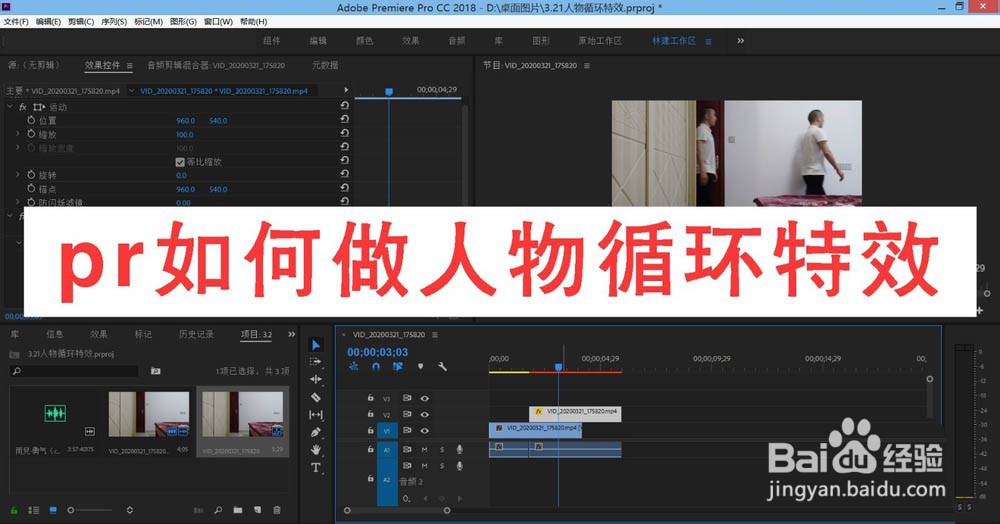Select the Type tool
Viewport: 1000px width, 524px height.
click(316, 467)
